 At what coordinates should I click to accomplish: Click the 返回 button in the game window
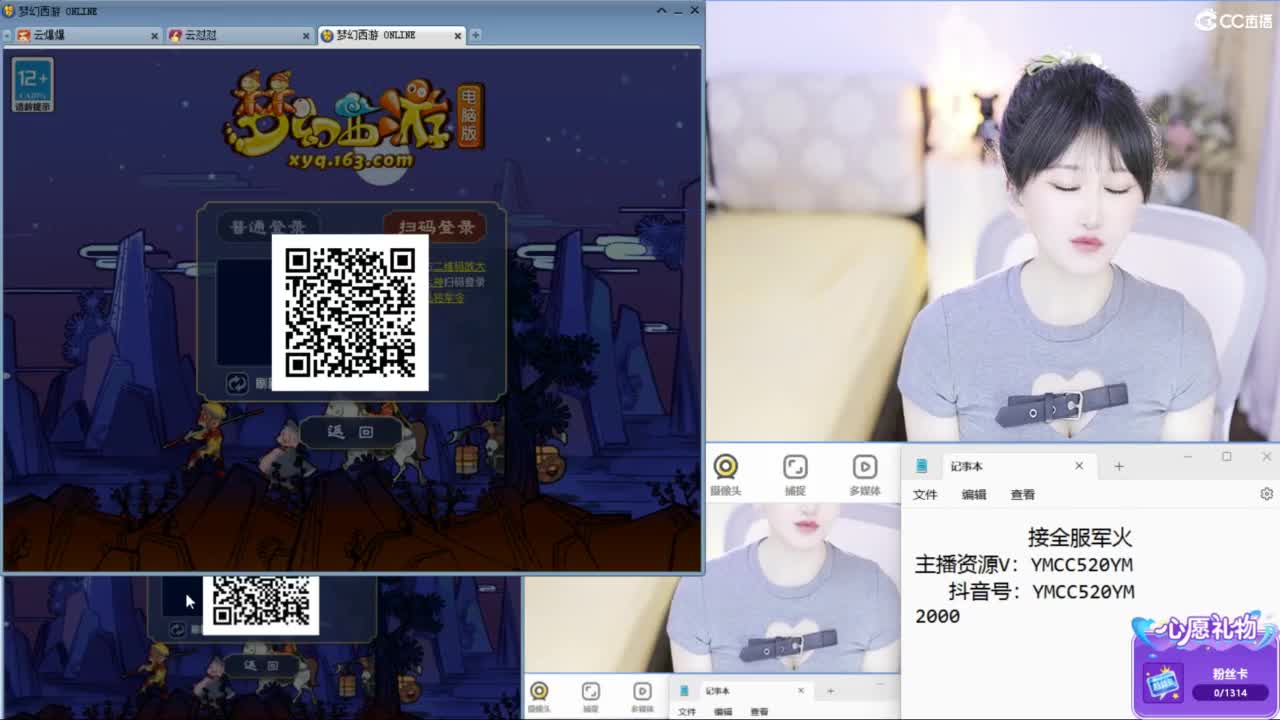click(x=350, y=432)
